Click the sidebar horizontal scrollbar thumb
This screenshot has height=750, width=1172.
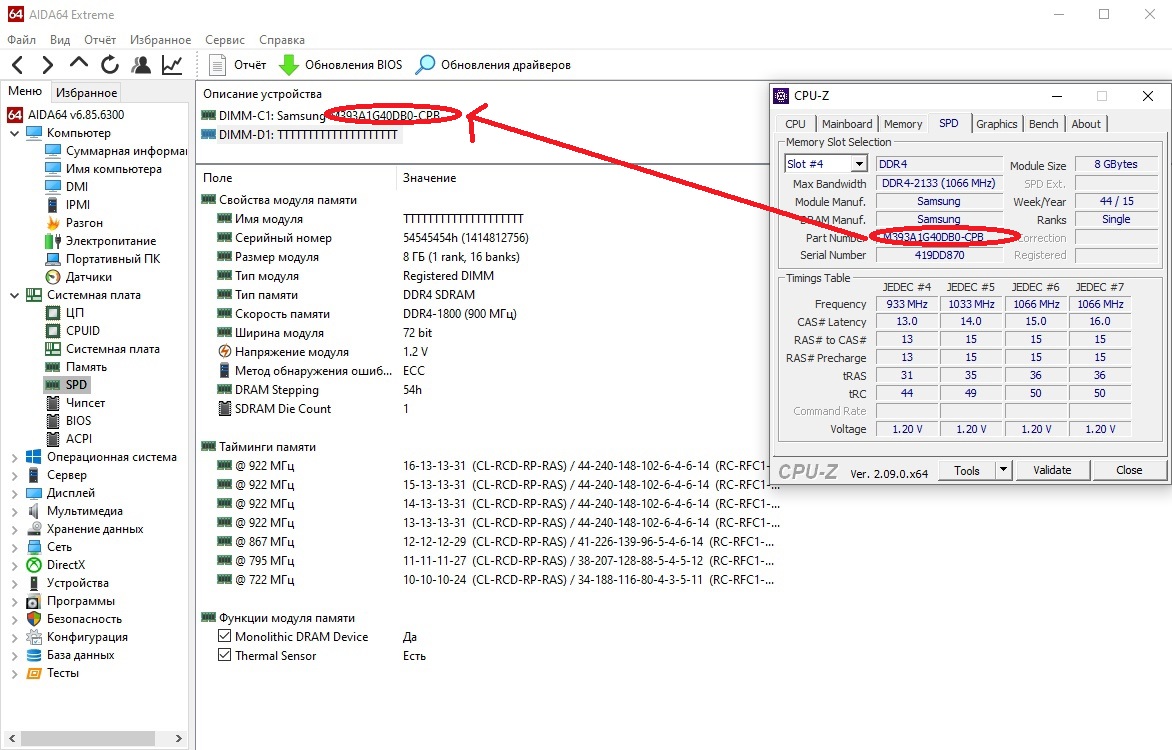coord(88,738)
